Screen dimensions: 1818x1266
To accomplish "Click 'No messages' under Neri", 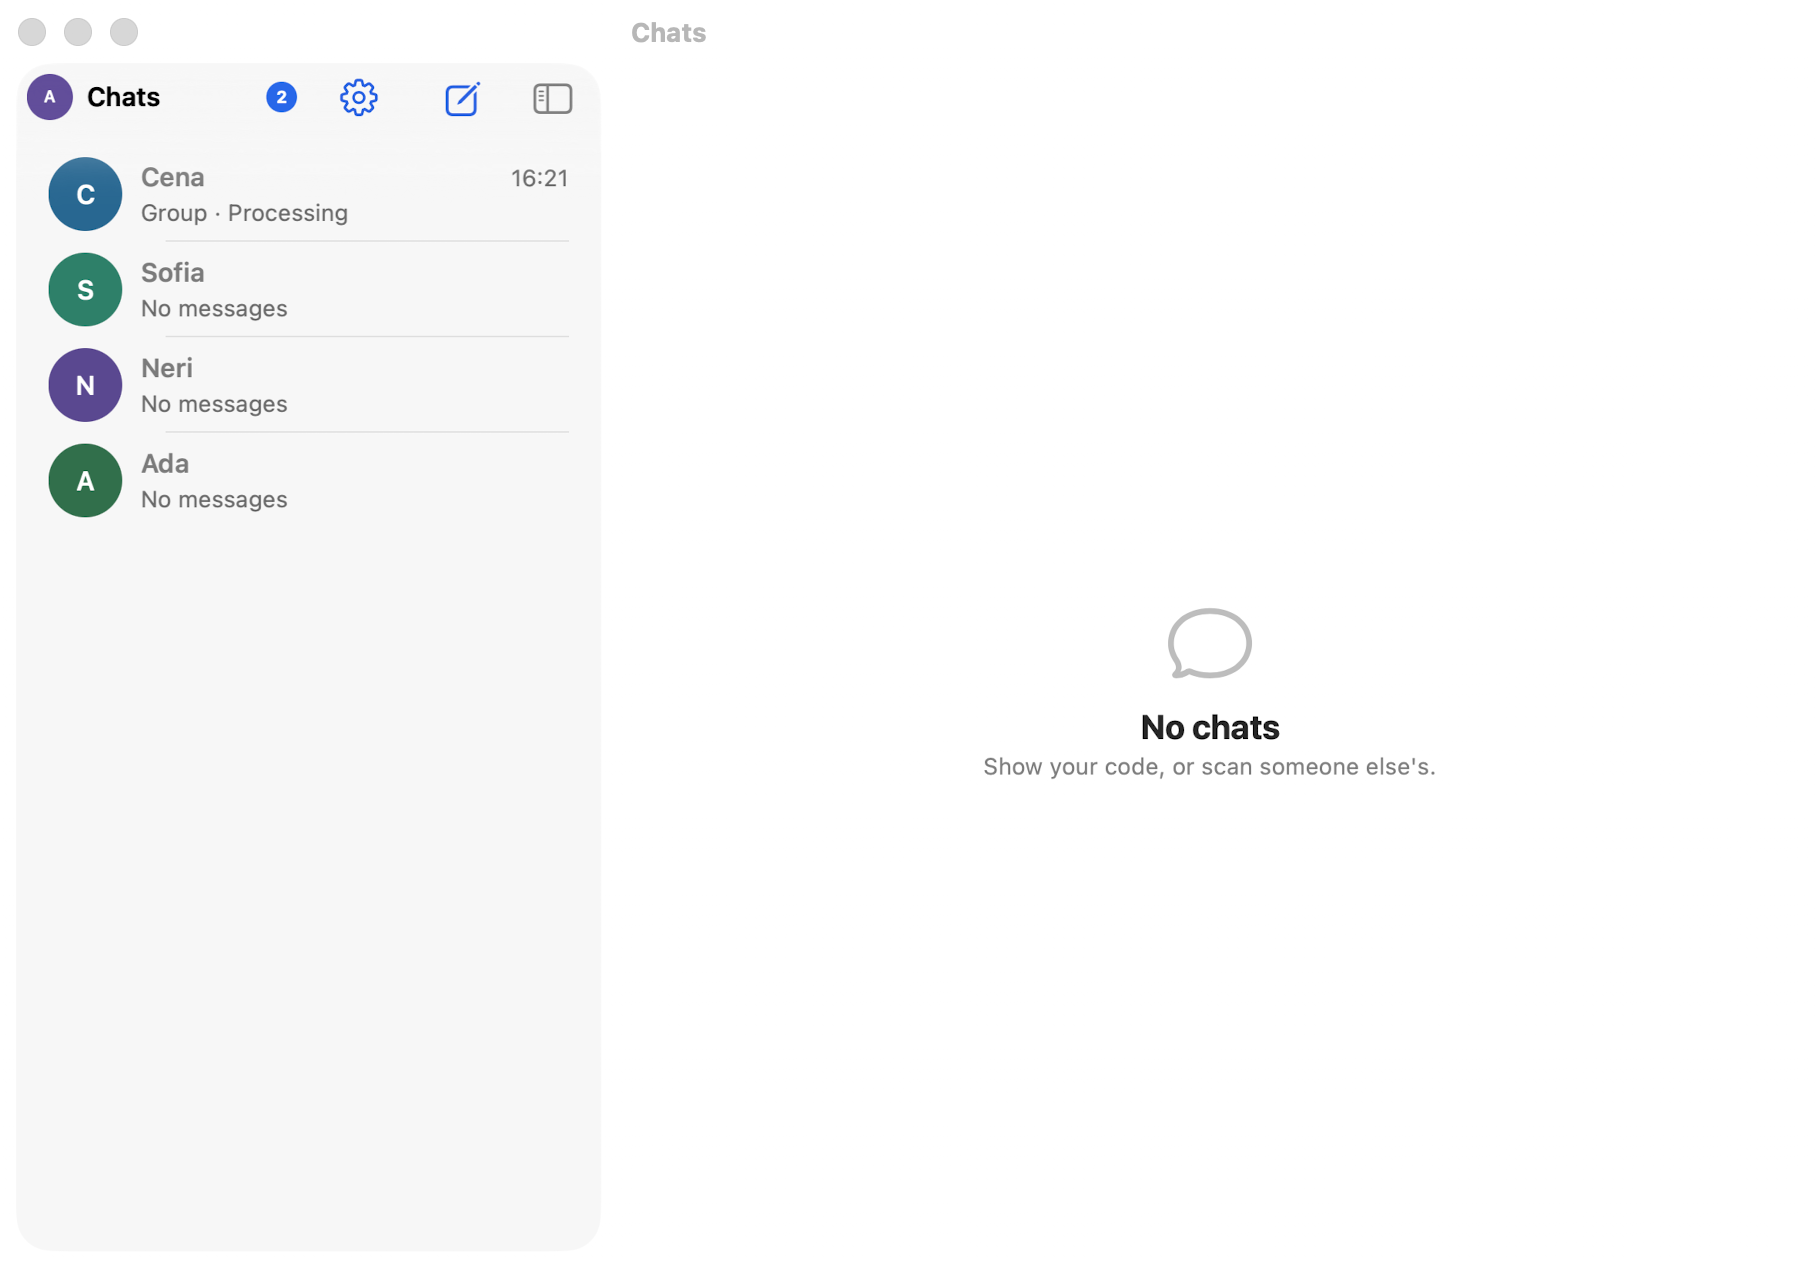I will [x=214, y=404].
